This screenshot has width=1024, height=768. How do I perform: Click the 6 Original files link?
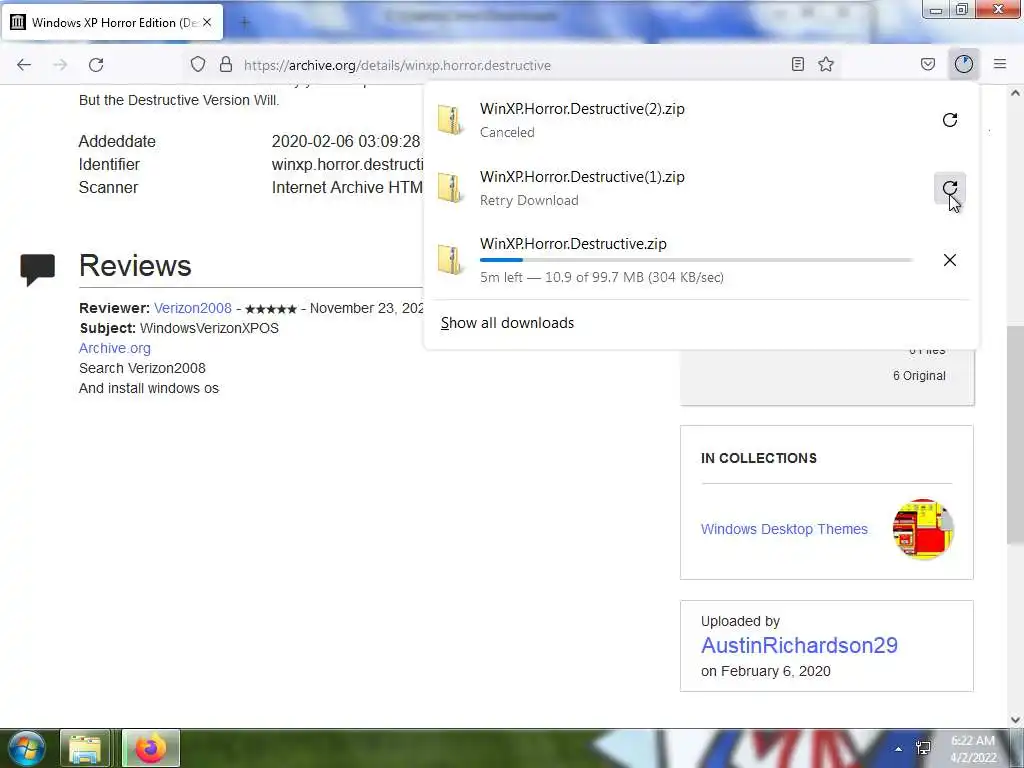click(920, 376)
